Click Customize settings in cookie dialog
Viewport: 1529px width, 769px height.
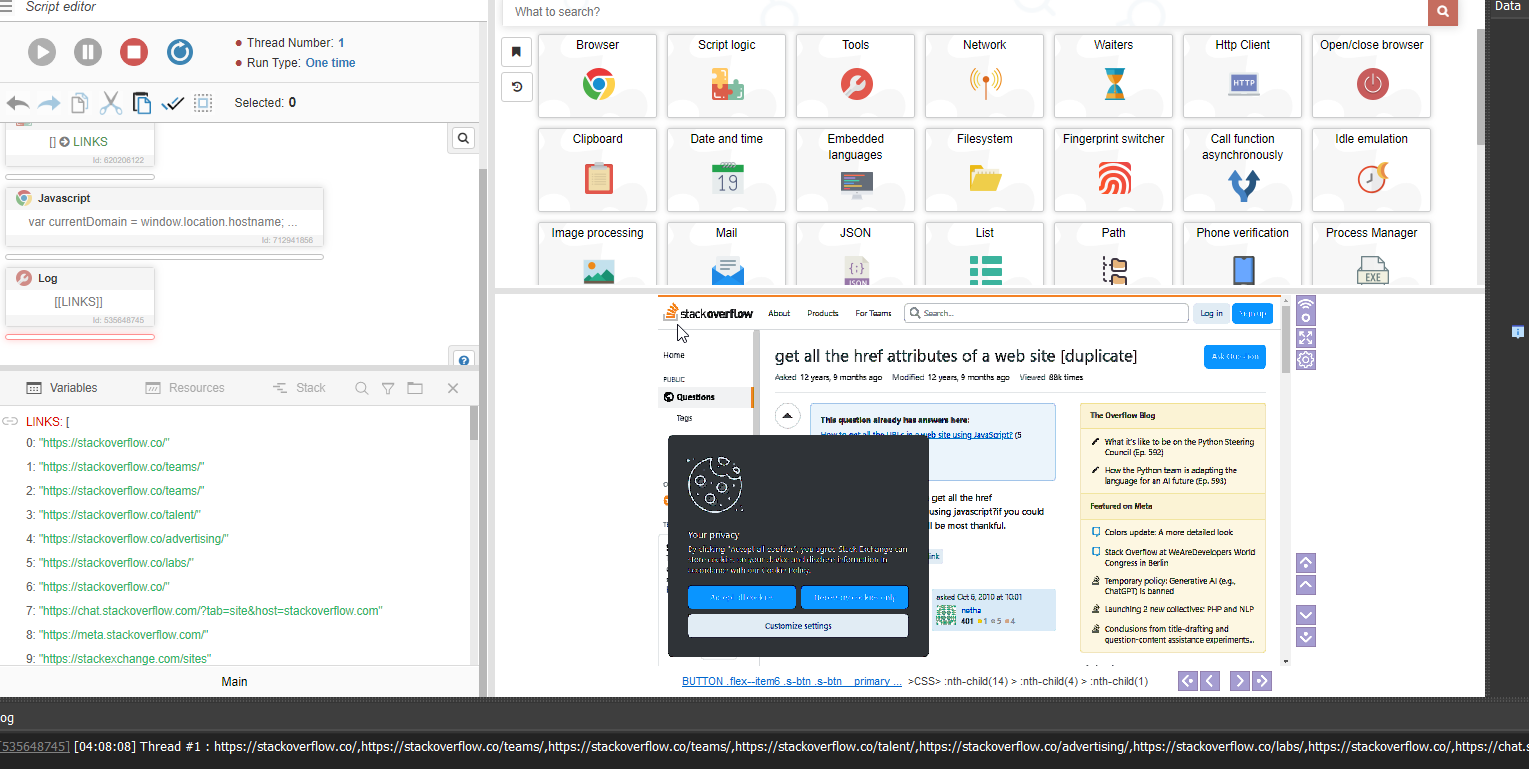797,626
